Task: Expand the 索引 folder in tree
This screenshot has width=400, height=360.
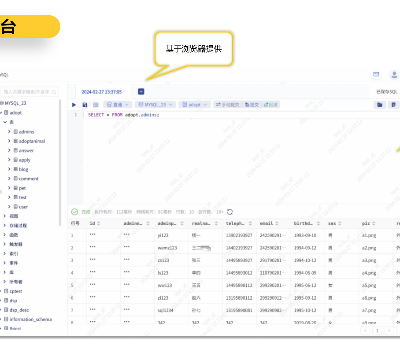Action: (x=5, y=253)
